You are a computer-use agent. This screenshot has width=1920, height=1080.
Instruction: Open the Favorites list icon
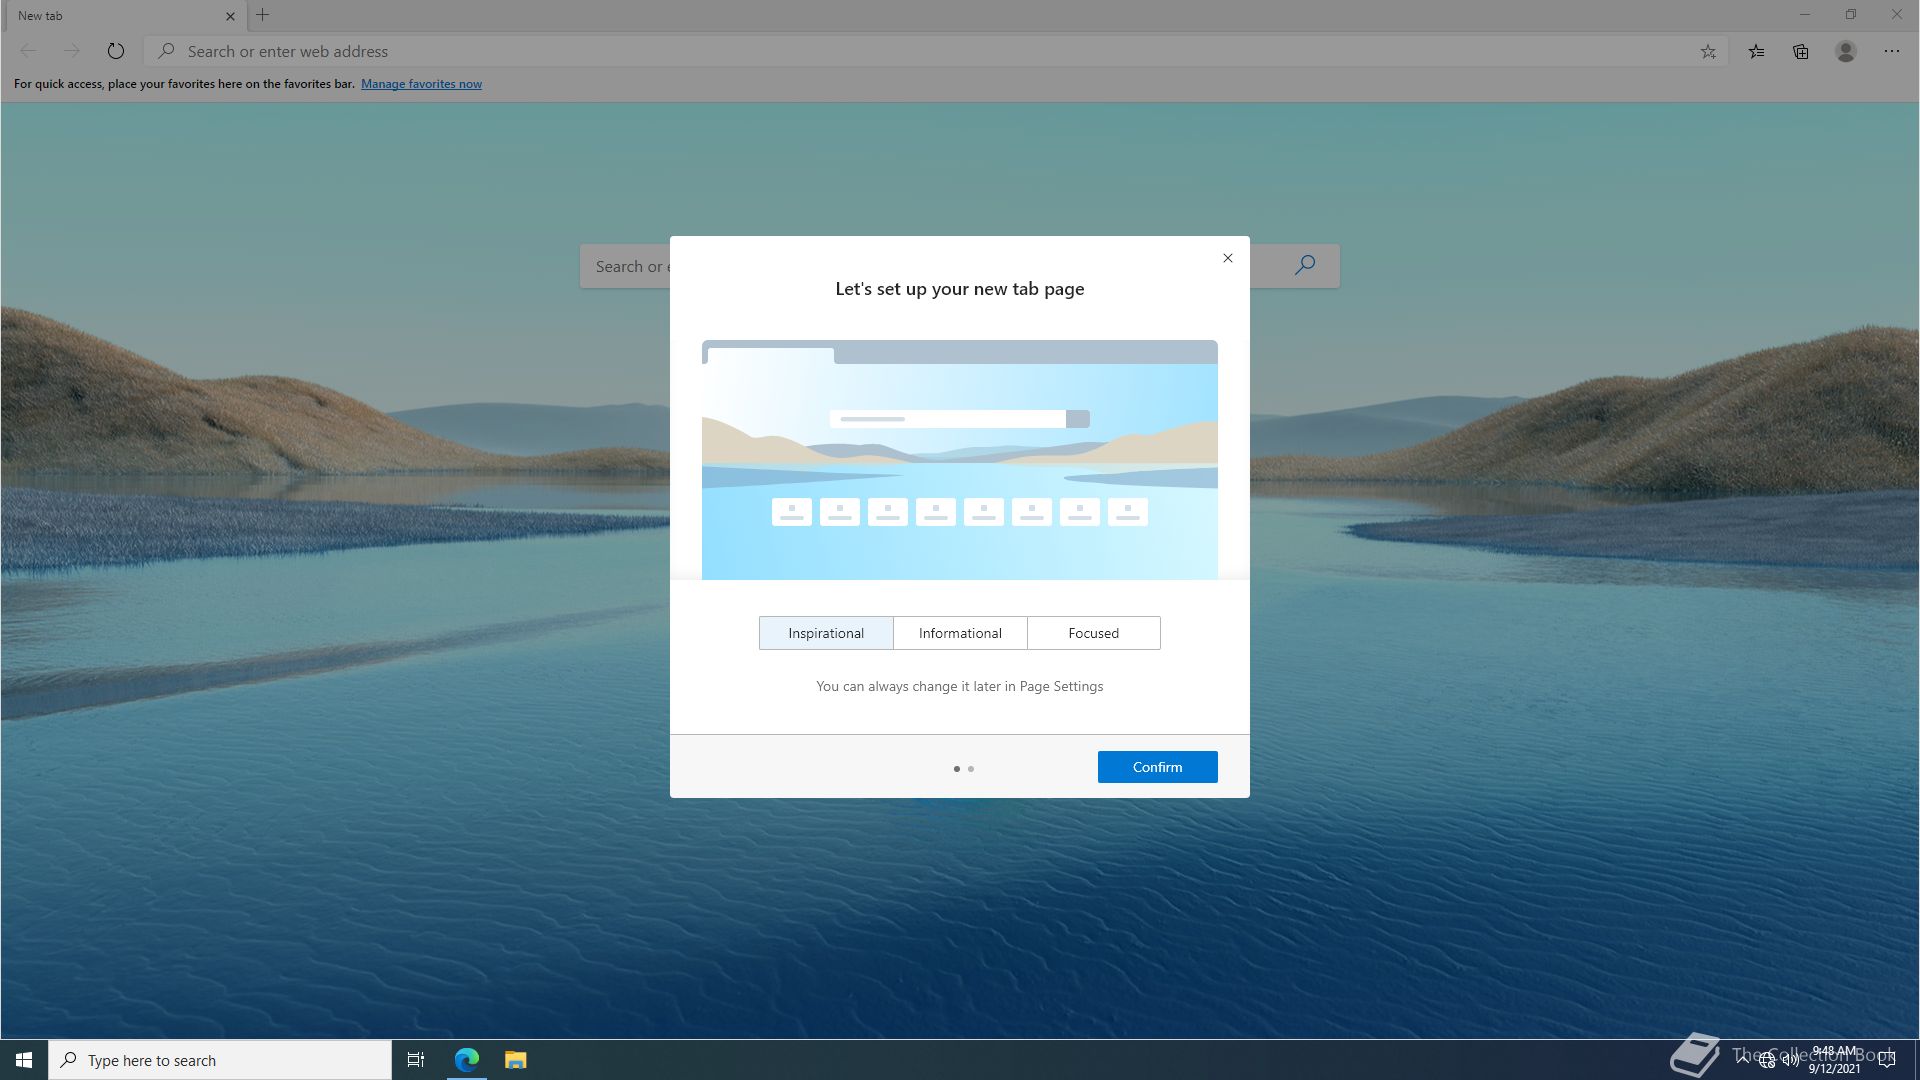[1756, 51]
